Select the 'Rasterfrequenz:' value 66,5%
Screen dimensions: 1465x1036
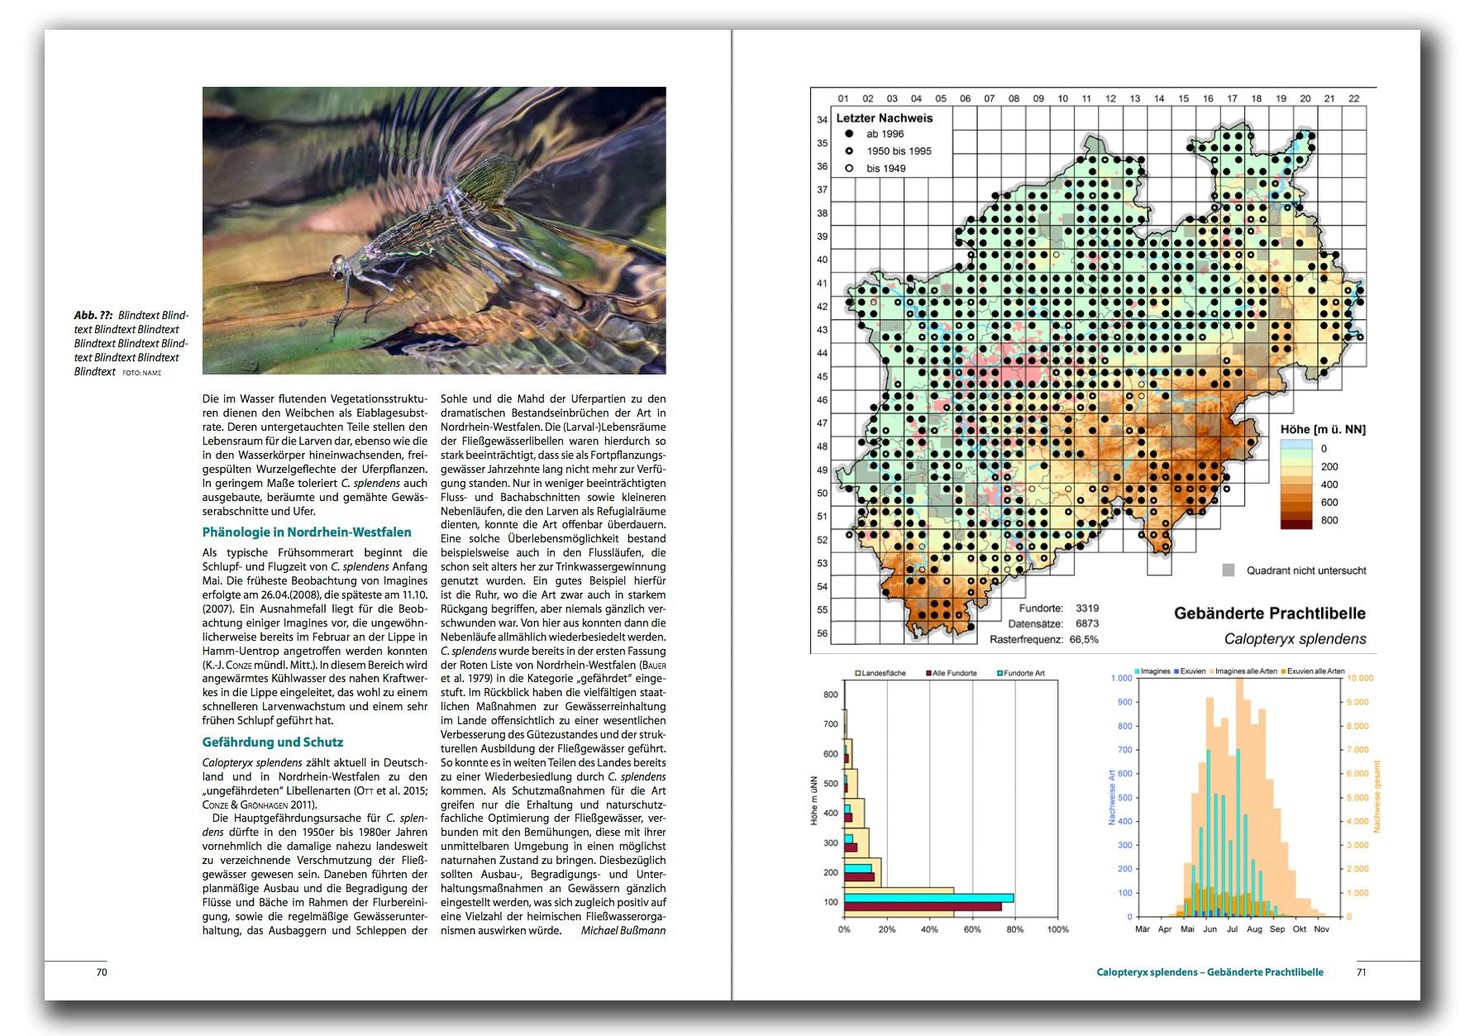[1084, 639]
